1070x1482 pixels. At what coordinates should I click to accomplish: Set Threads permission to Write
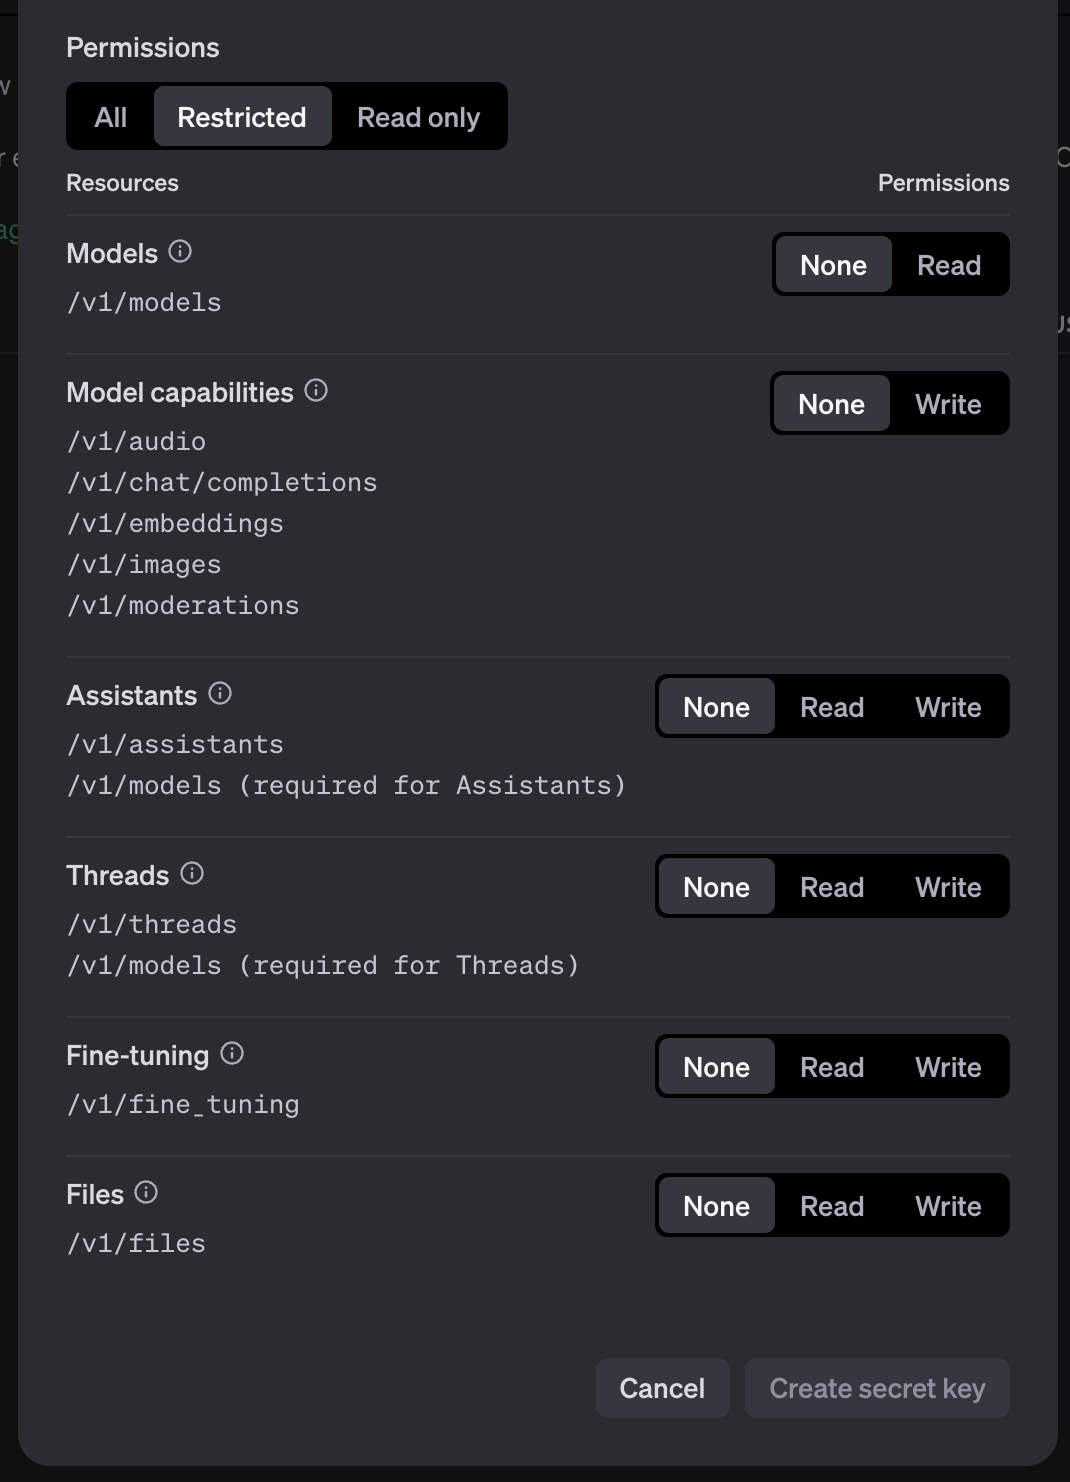coord(948,886)
